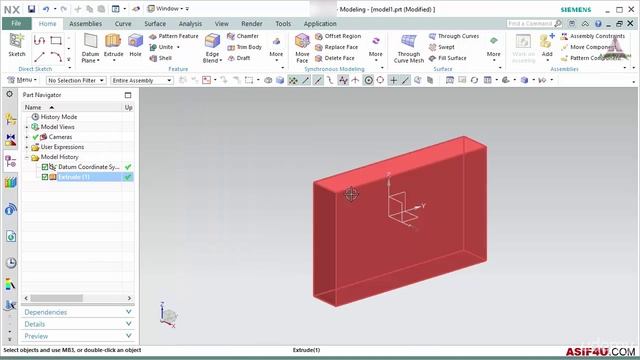Toggle Datum Coordinate System checkbox
This screenshot has width=640, height=360.
click(x=45, y=167)
